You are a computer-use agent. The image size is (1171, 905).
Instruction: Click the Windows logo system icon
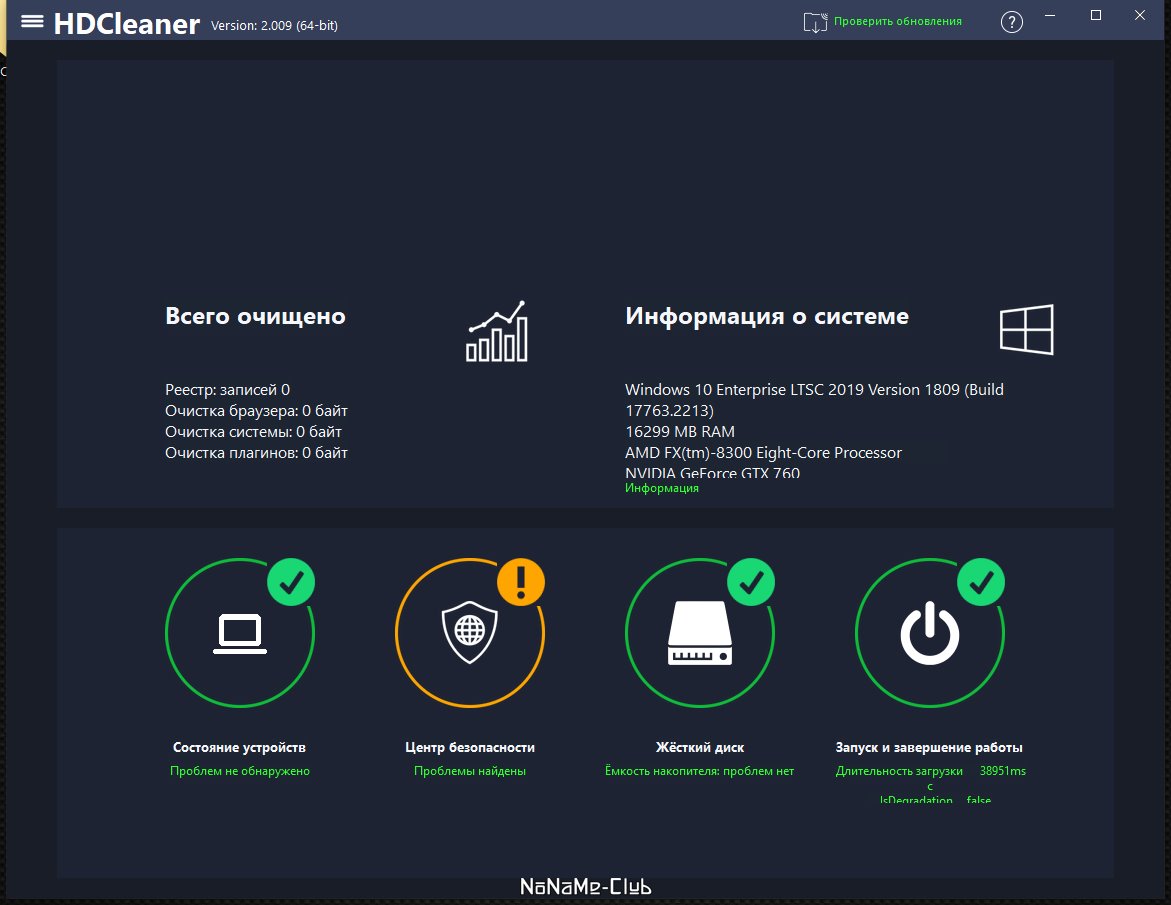tap(1026, 330)
